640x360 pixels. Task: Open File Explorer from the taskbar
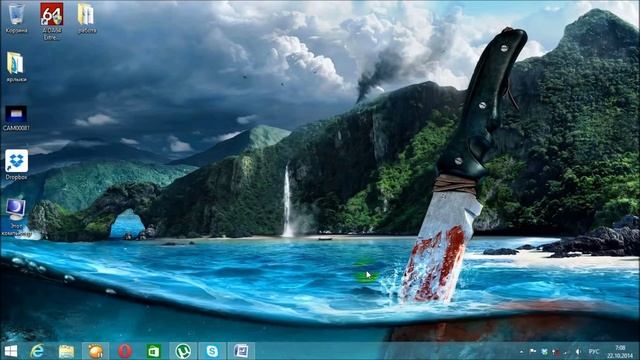coord(66,351)
